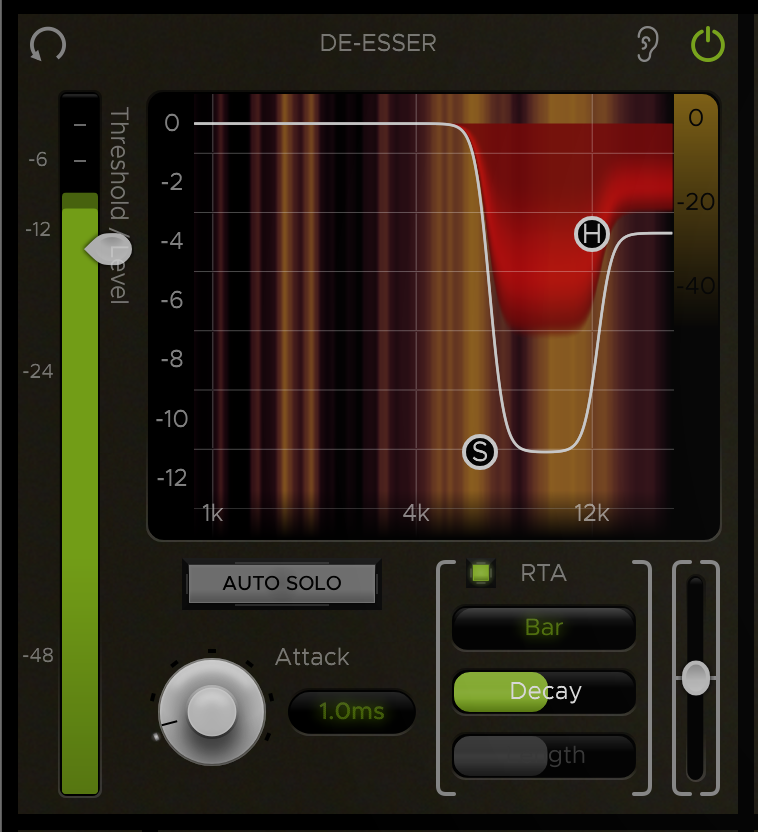Screen dimensions: 758x832
Task: Click the 4k frequency label
Action: pos(416,513)
